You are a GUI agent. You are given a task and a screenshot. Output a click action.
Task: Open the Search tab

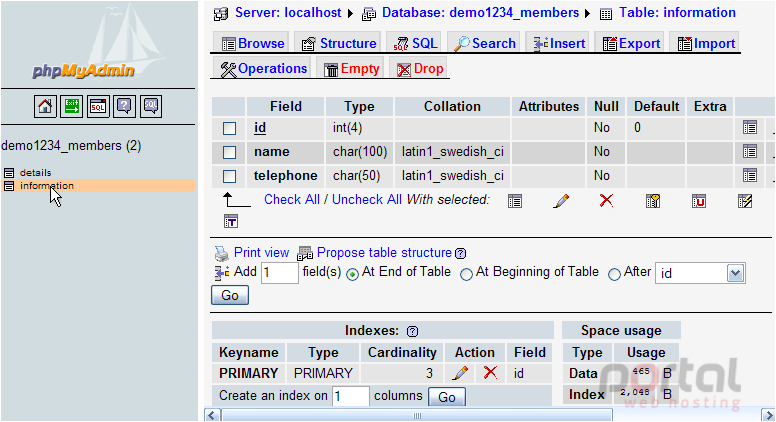(x=484, y=44)
